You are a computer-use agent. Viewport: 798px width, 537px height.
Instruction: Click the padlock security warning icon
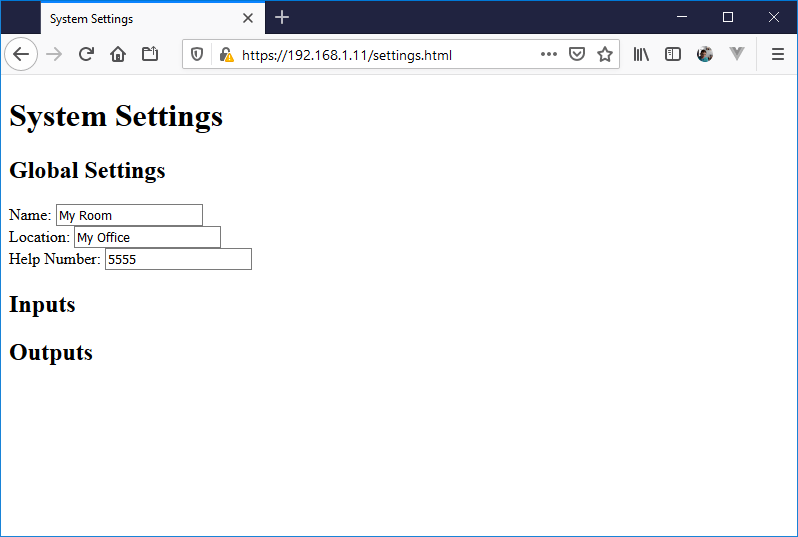pos(226,55)
